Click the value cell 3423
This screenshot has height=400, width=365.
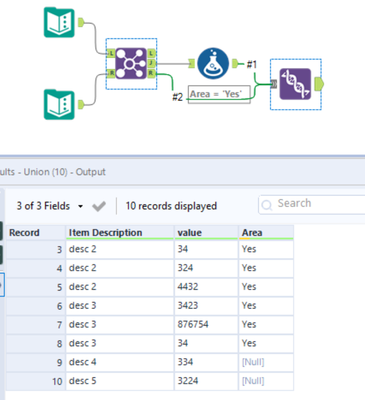pyautogui.click(x=206, y=306)
